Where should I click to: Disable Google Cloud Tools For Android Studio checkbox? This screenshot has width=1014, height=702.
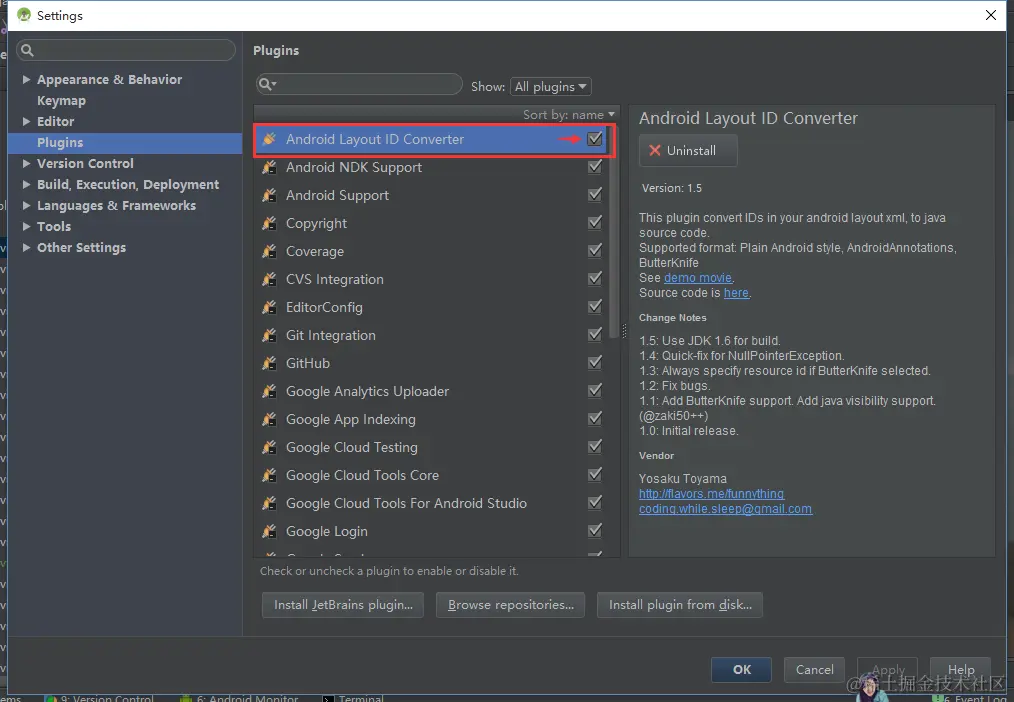pyautogui.click(x=595, y=502)
